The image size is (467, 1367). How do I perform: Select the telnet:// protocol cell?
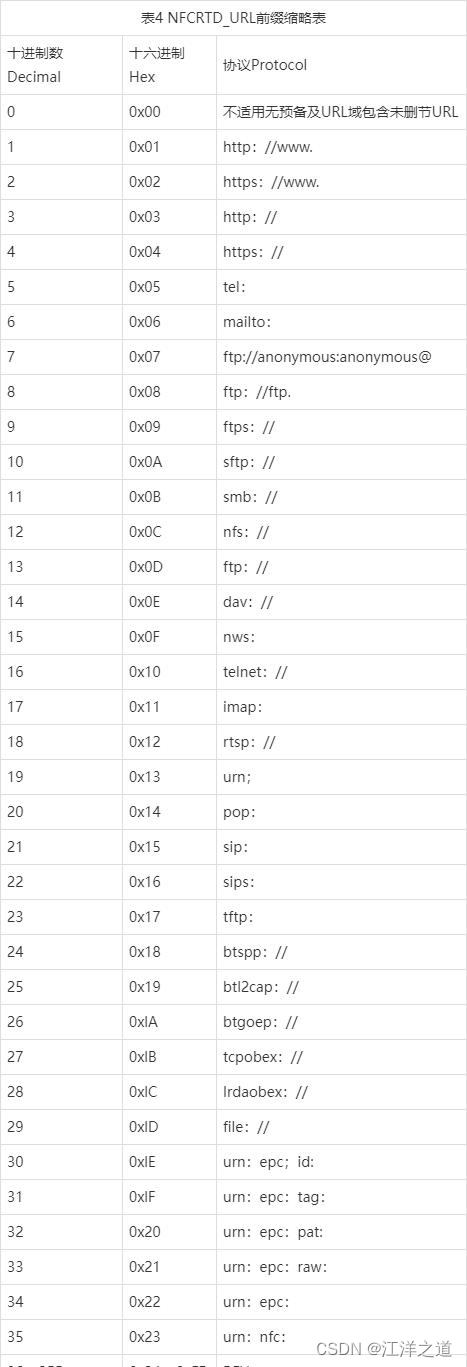(x=341, y=672)
